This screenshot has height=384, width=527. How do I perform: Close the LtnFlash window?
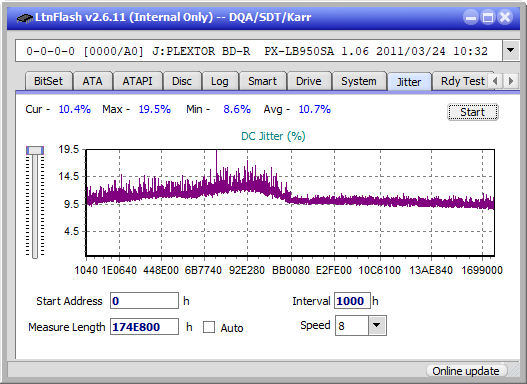click(505, 17)
